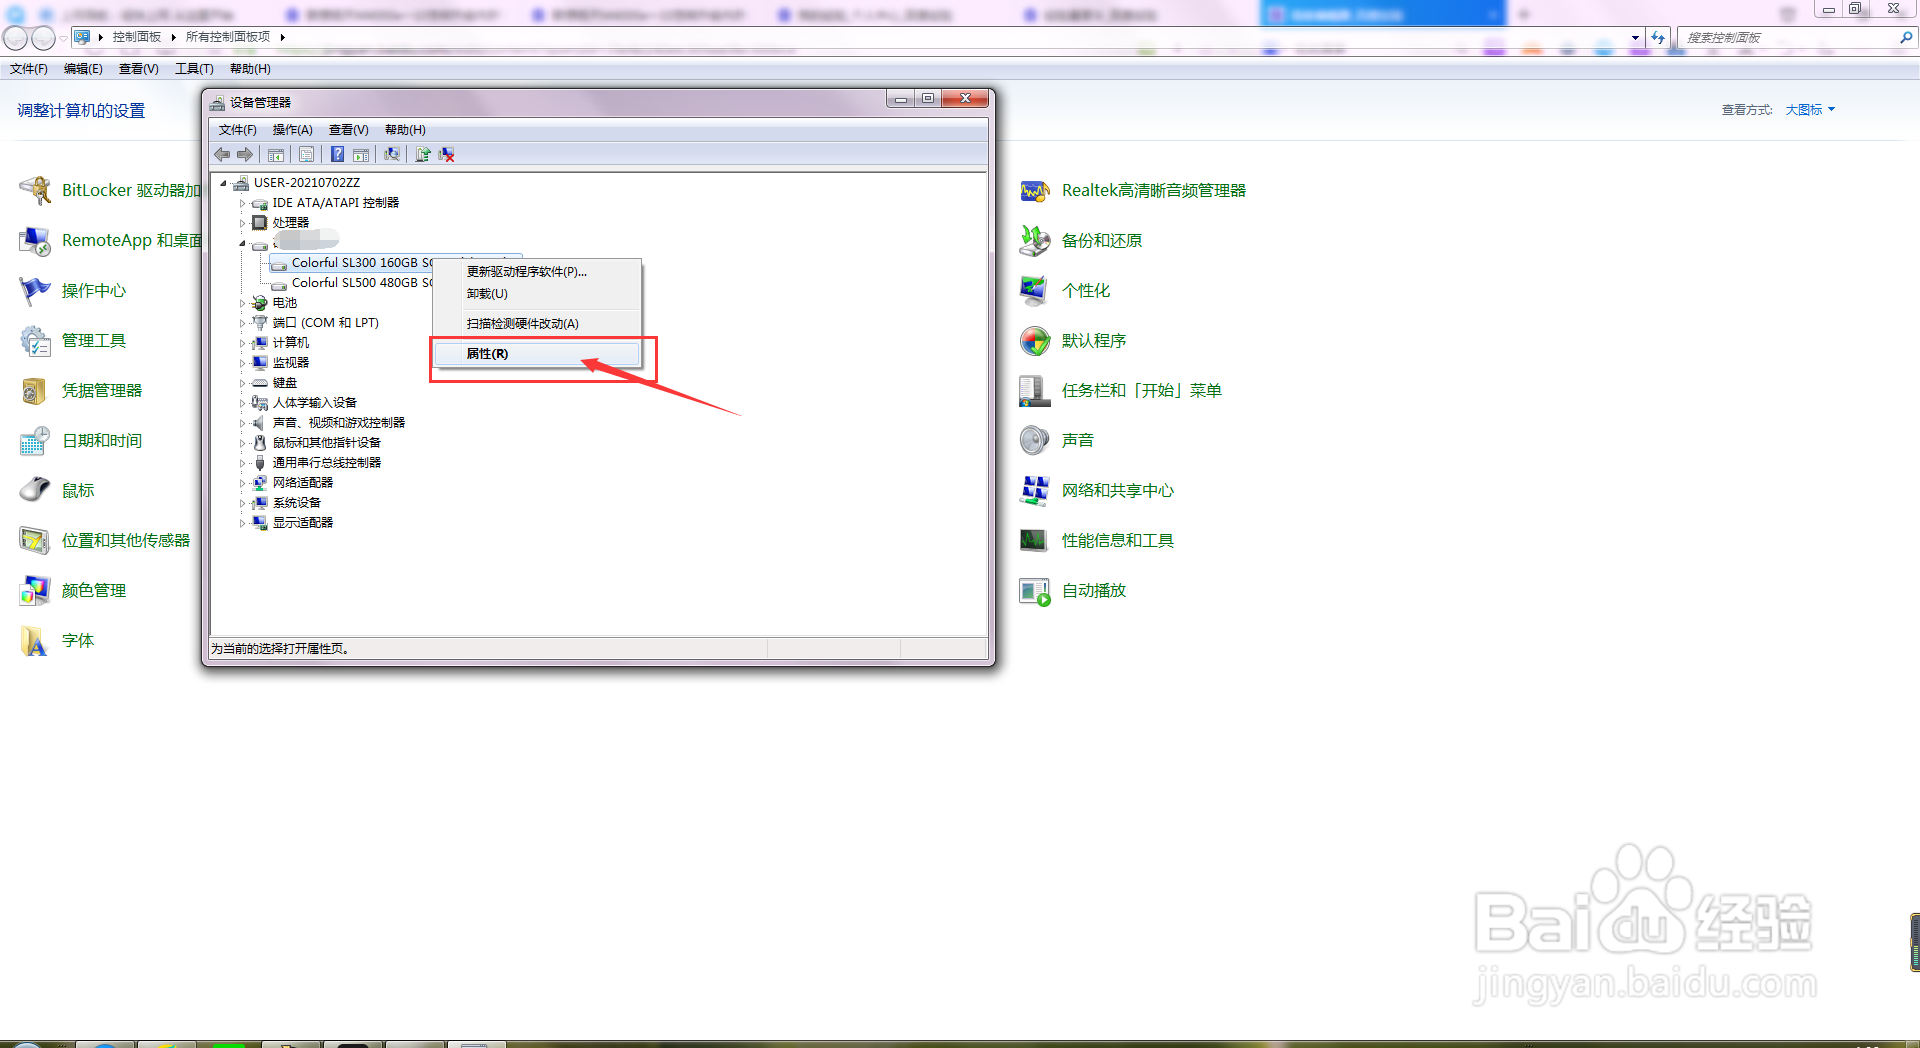Open 文件(F) menu in Device Manager
The image size is (1920, 1048).
[x=238, y=130]
